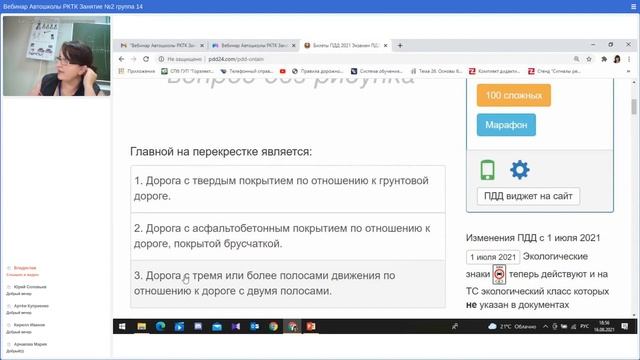This screenshot has height=360, width=640.
Task: Select answer 2 about асфальтобетонным покрытием
Action: pos(288,236)
